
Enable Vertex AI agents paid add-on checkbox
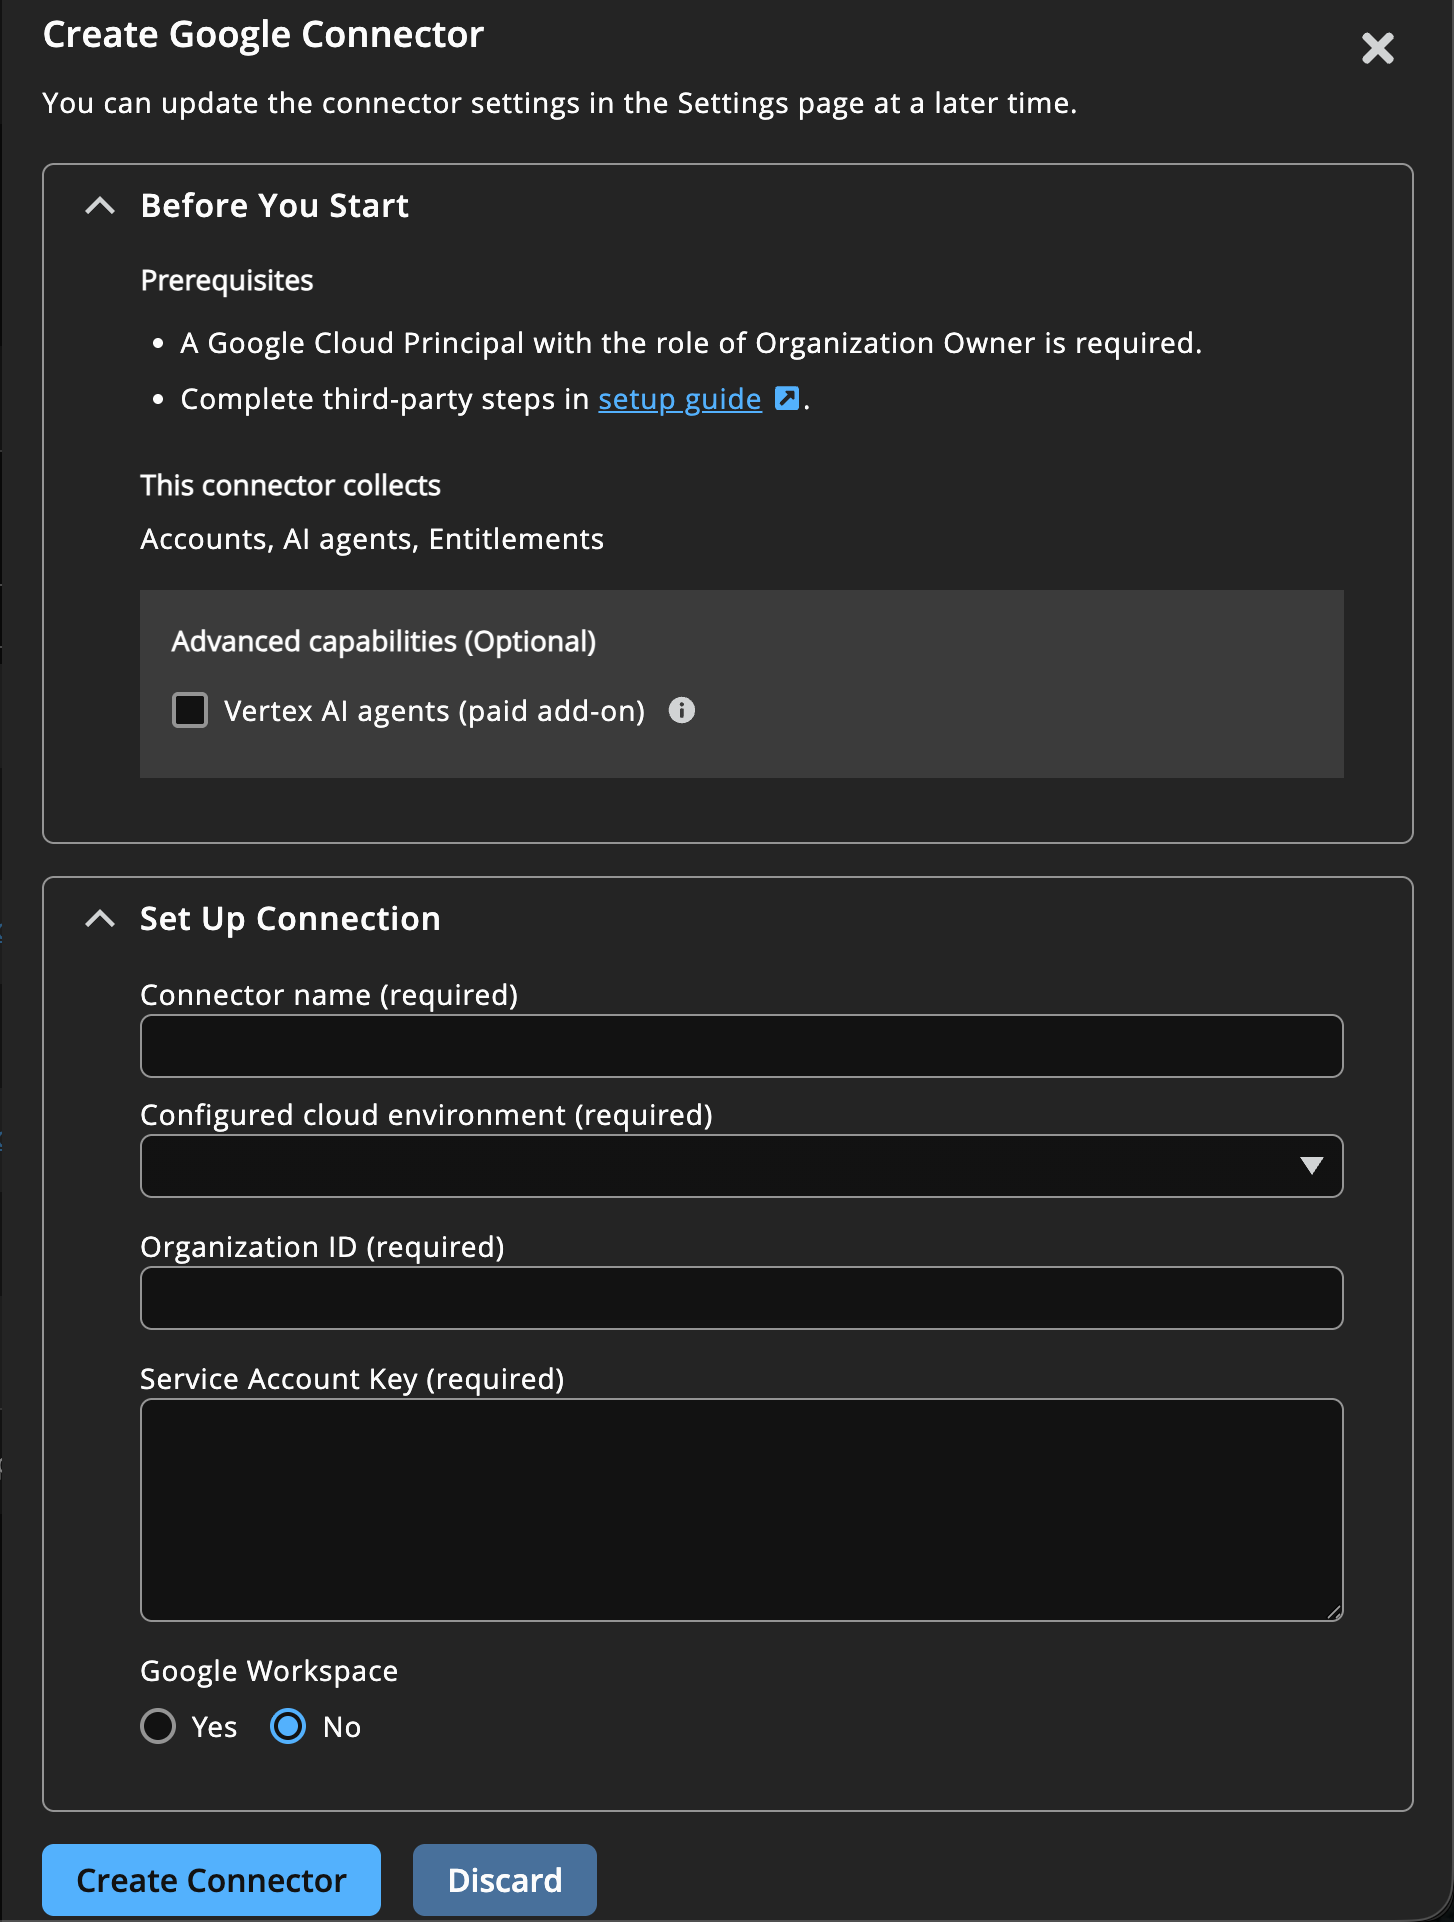[190, 710]
